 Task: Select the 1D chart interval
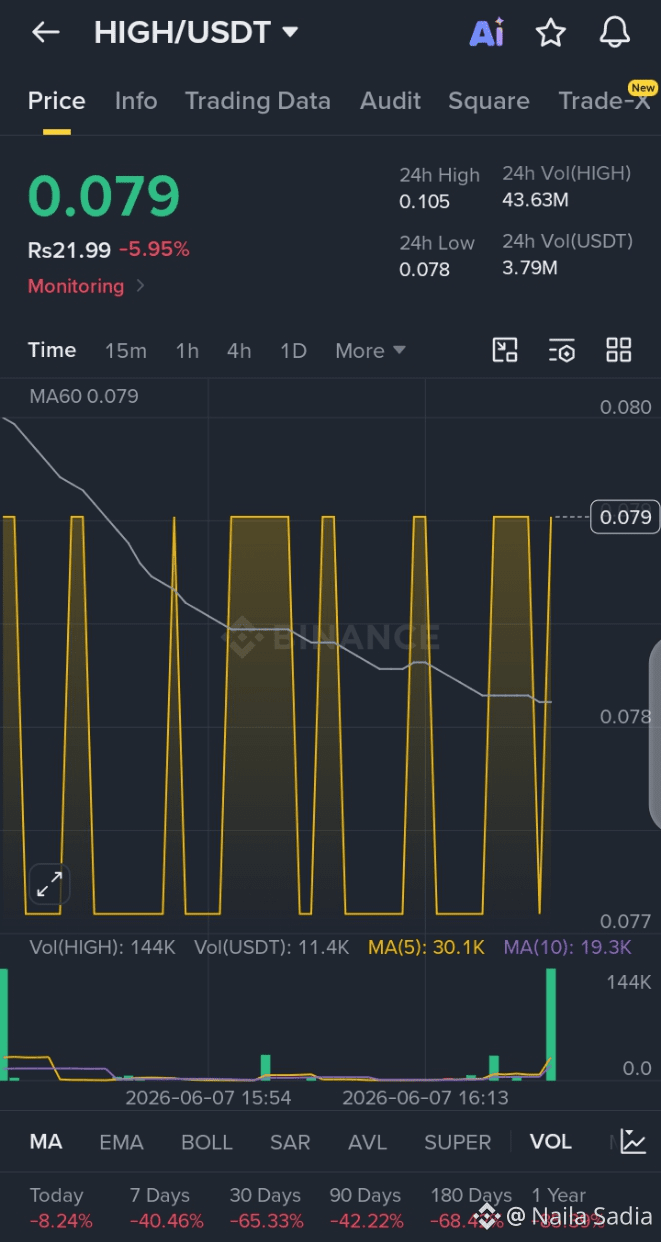tap(293, 351)
